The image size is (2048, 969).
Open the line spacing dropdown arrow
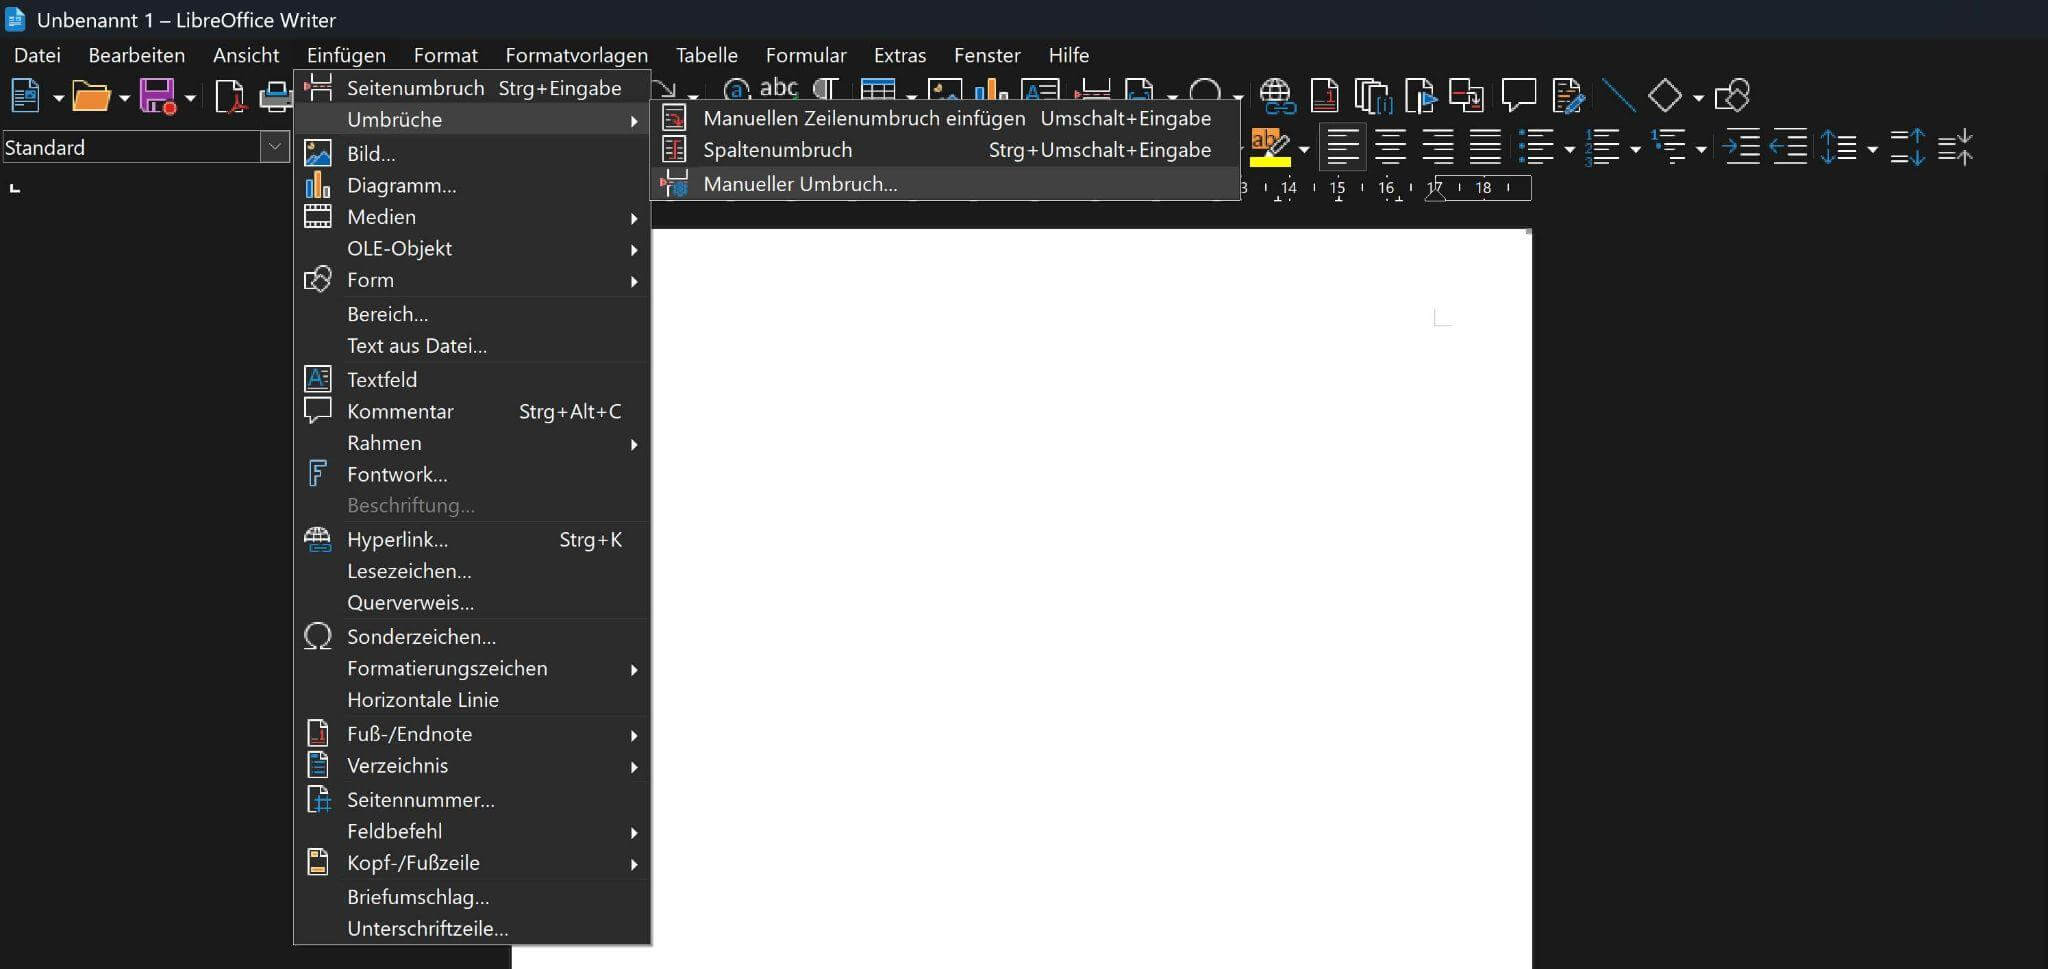[x=1872, y=149]
